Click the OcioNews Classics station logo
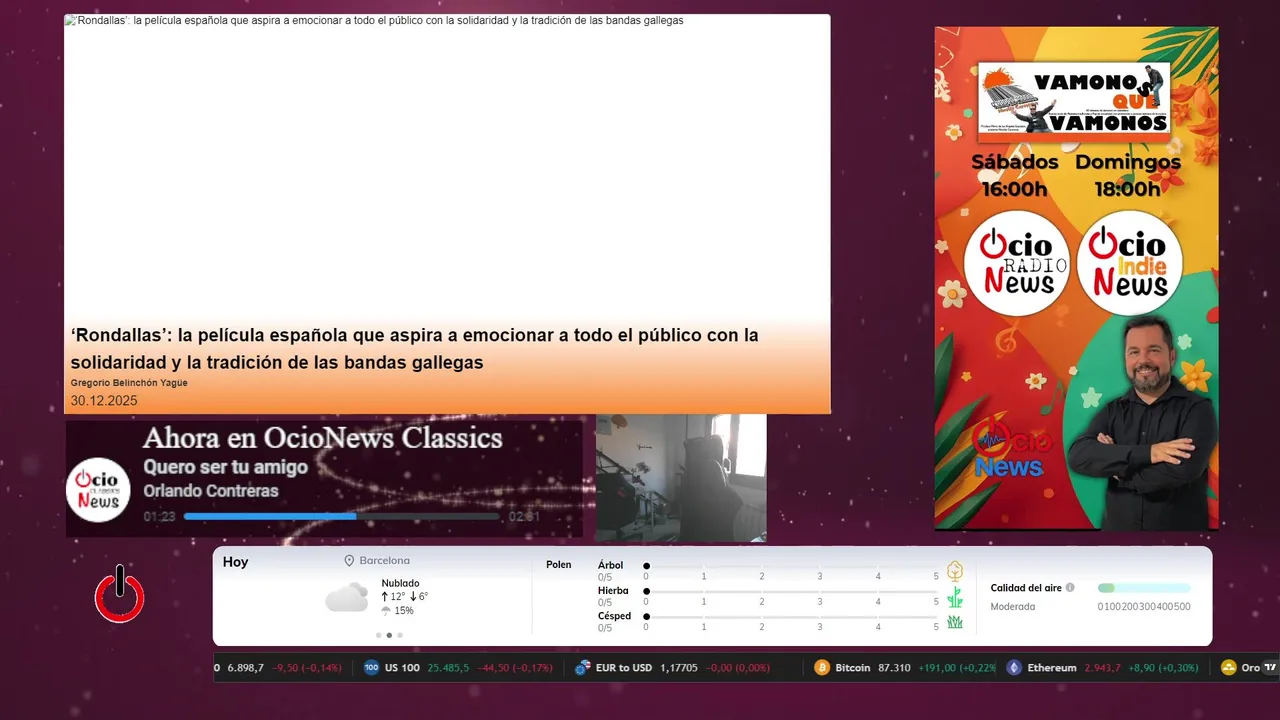Image resolution: width=1280 pixels, height=720 pixels. 98,490
